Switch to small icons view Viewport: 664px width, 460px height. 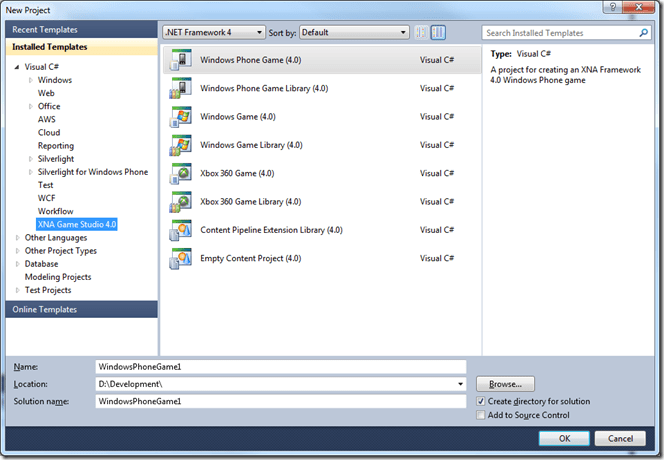click(421, 32)
